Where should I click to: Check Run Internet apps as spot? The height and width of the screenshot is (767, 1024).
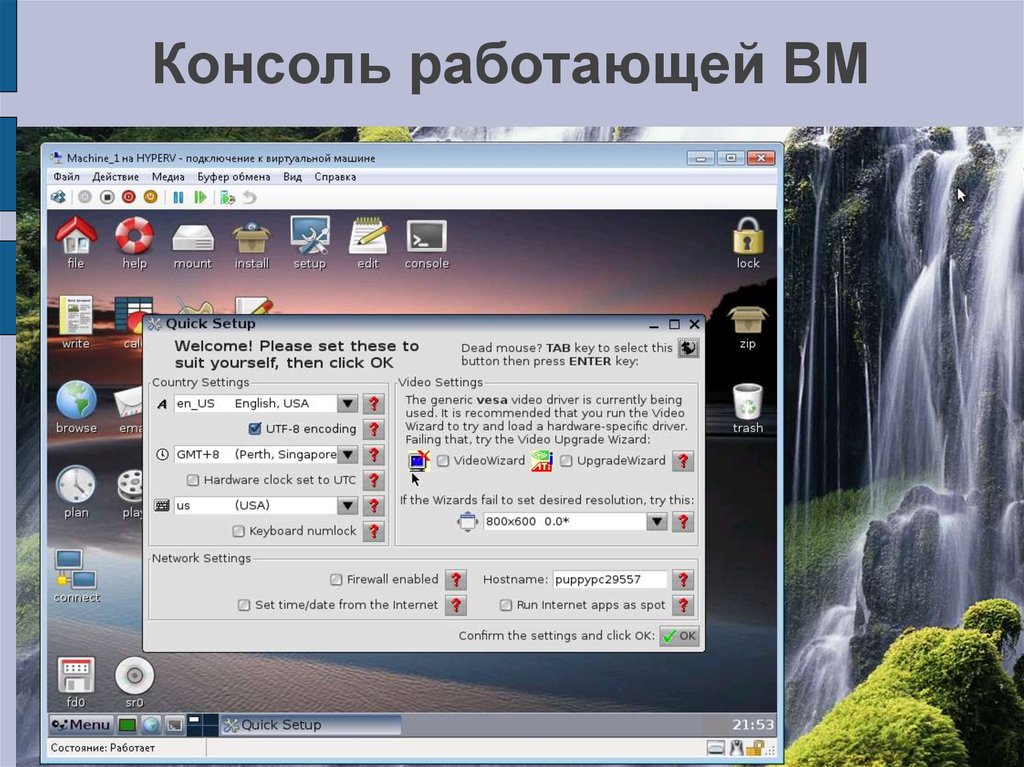[505, 605]
